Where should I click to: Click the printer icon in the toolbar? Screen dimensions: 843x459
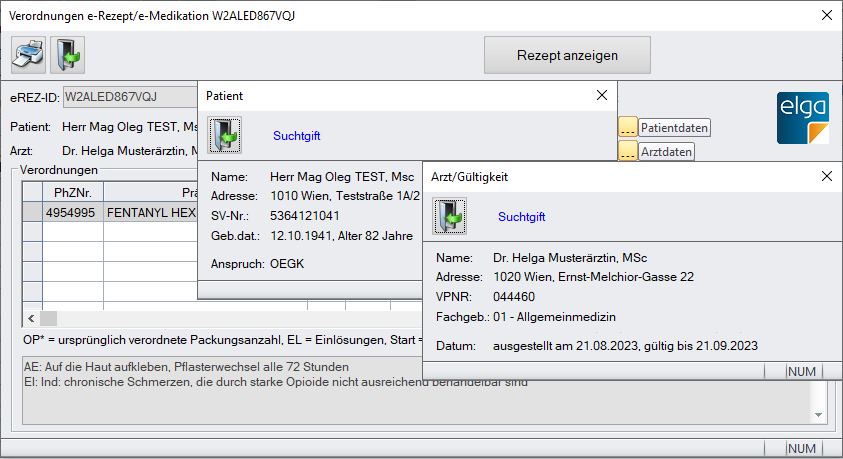click(28, 53)
